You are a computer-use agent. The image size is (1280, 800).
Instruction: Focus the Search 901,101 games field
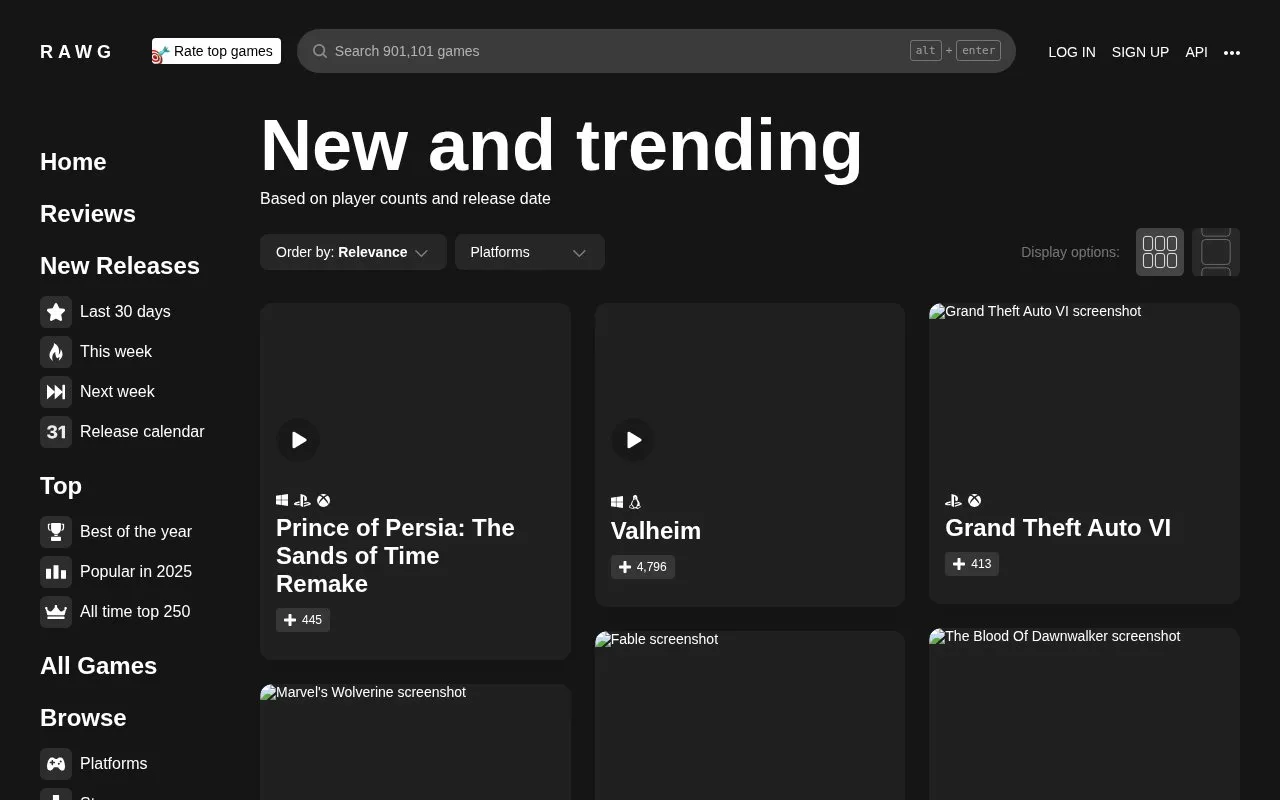click(656, 51)
